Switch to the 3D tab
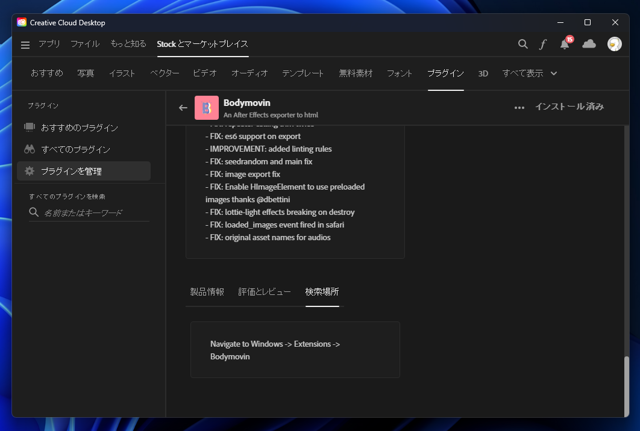 click(483, 74)
